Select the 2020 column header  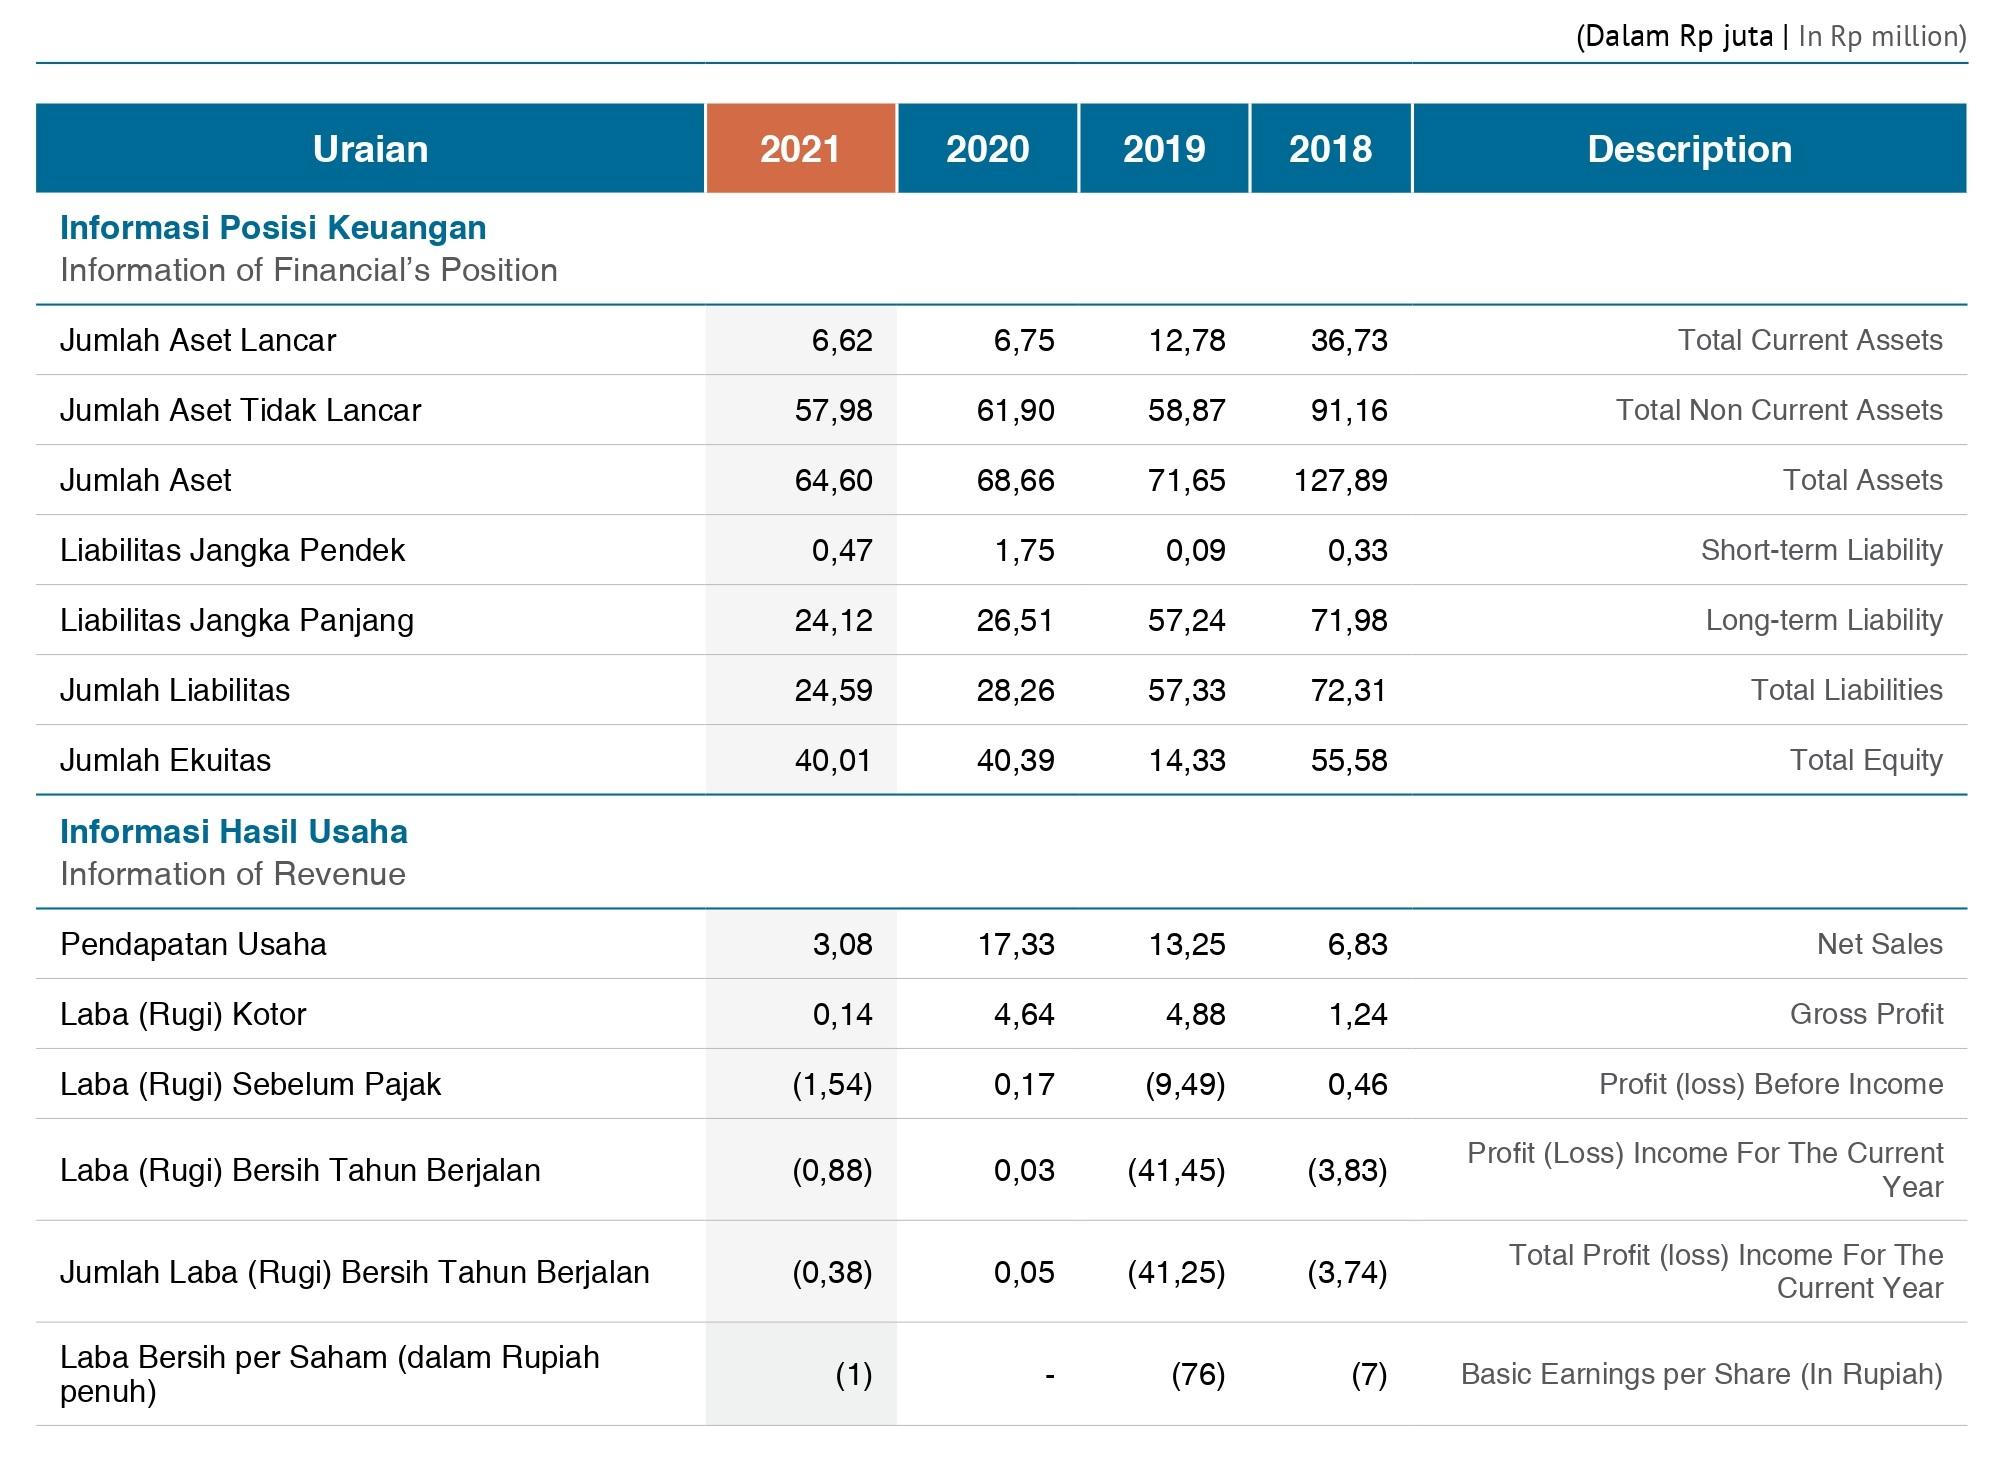(987, 148)
